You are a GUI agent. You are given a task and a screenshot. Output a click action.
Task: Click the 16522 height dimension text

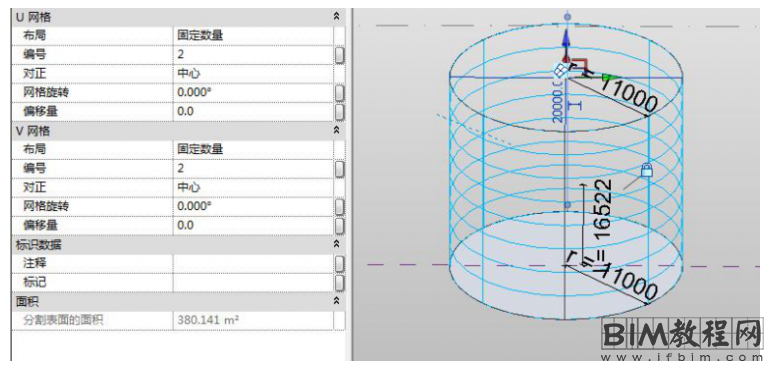(x=603, y=209)
